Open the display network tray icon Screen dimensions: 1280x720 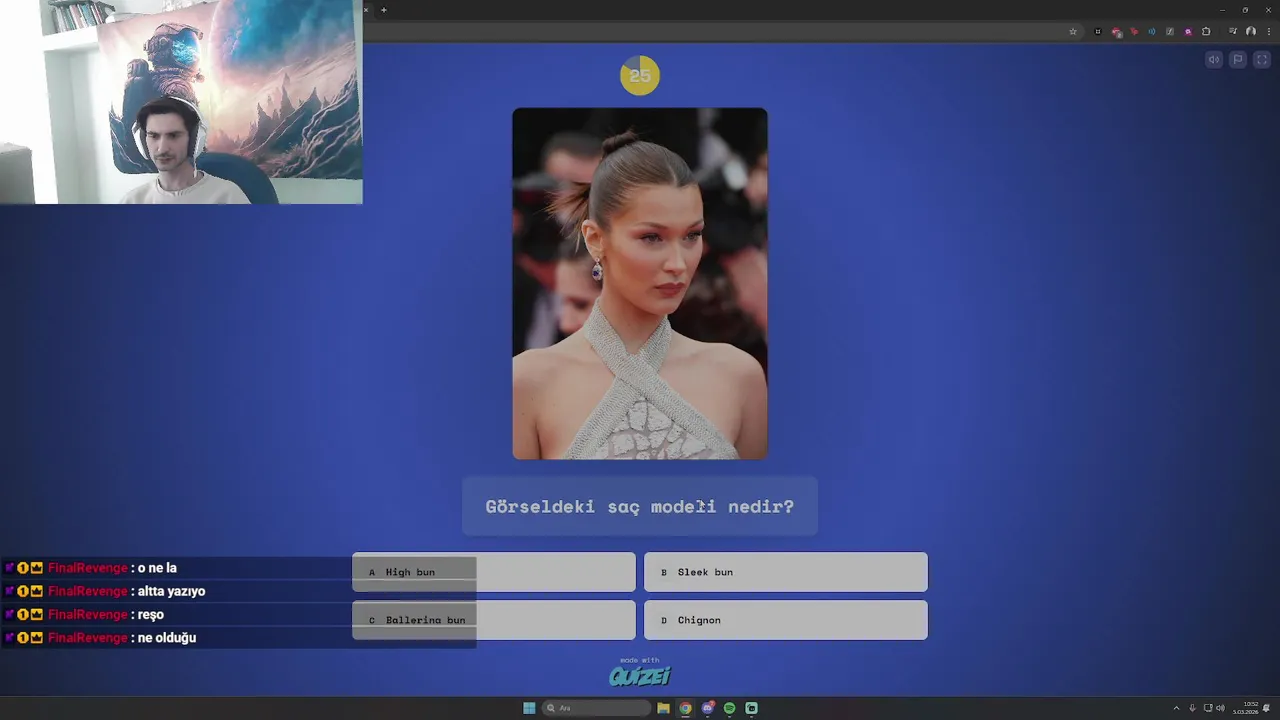click(1207, 708)
